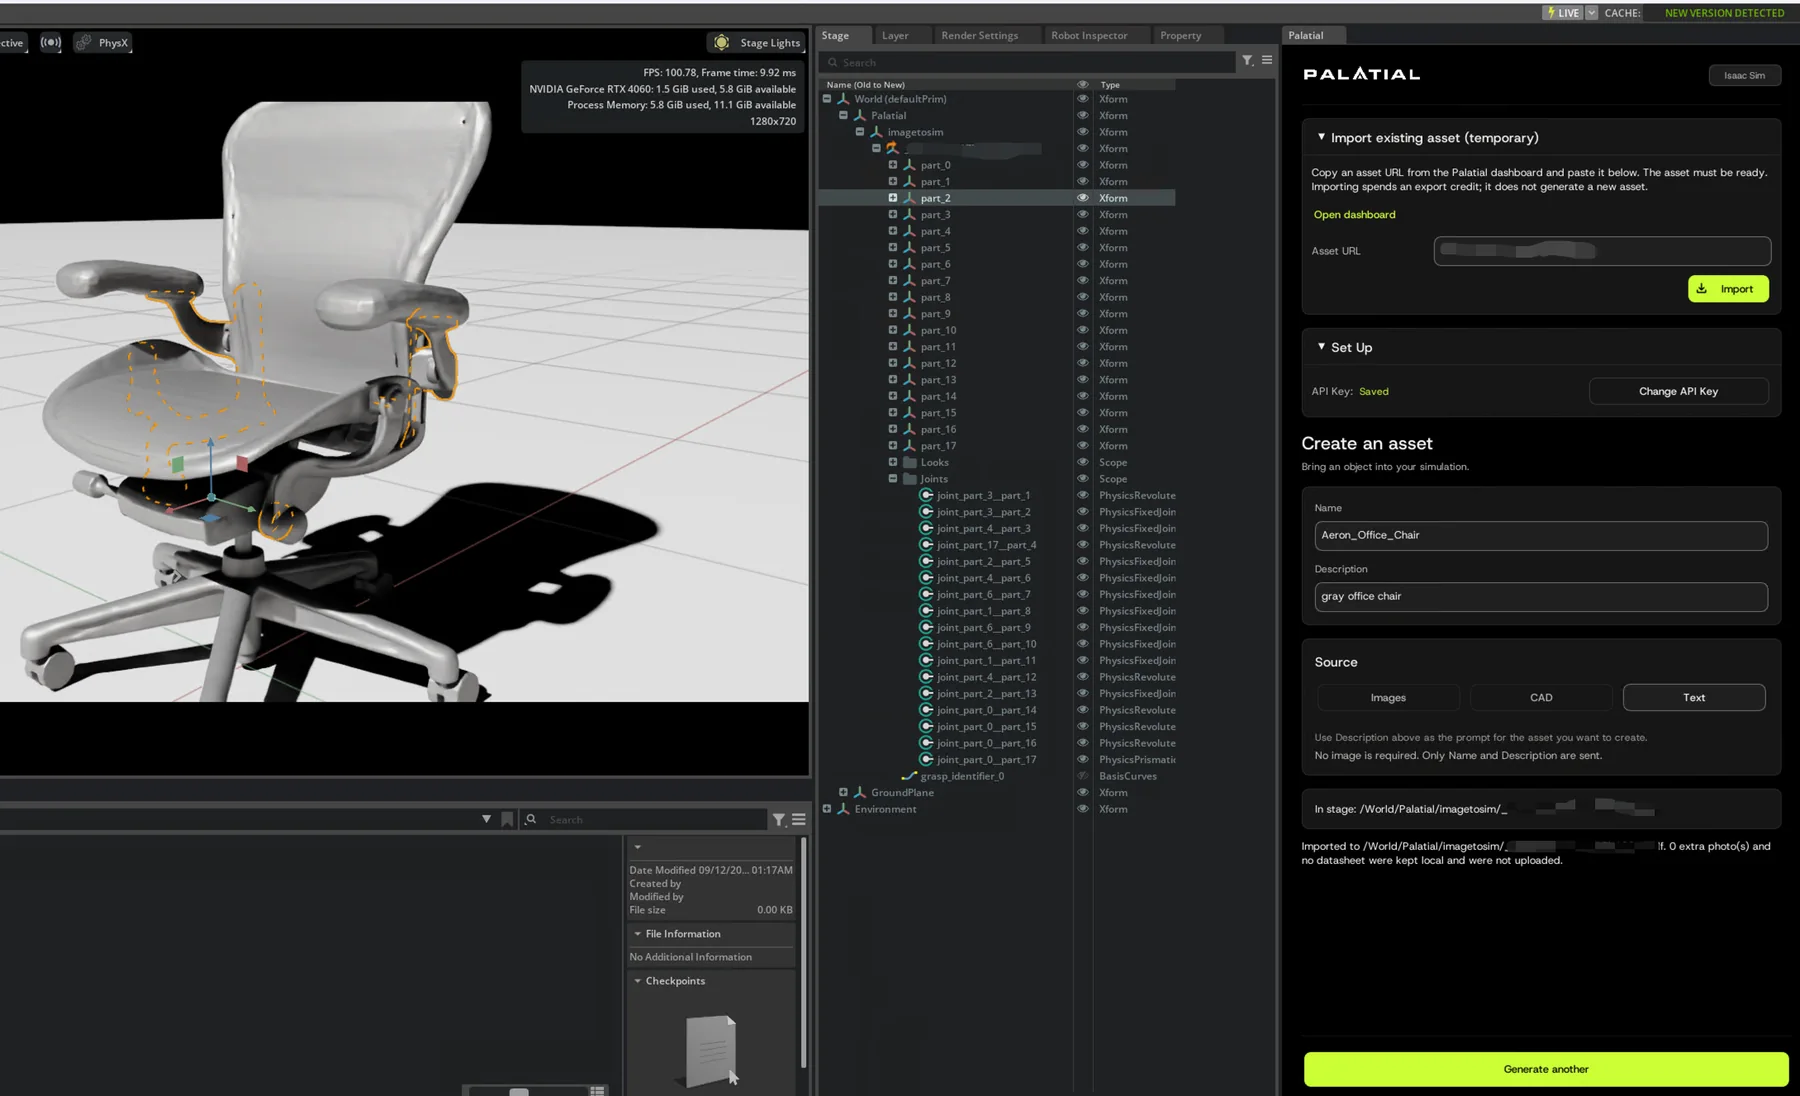1800x1096 pixels.
Task: Toggle visibility eye for Environment
Action: click(1082, 809)
